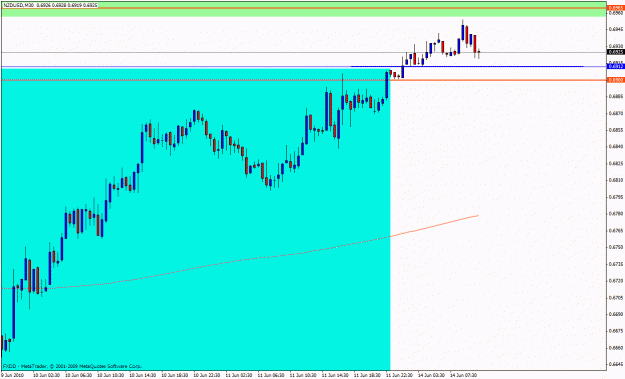
Task: Click the 11 Jun 06:30 time label
Action: pos(271,375)
